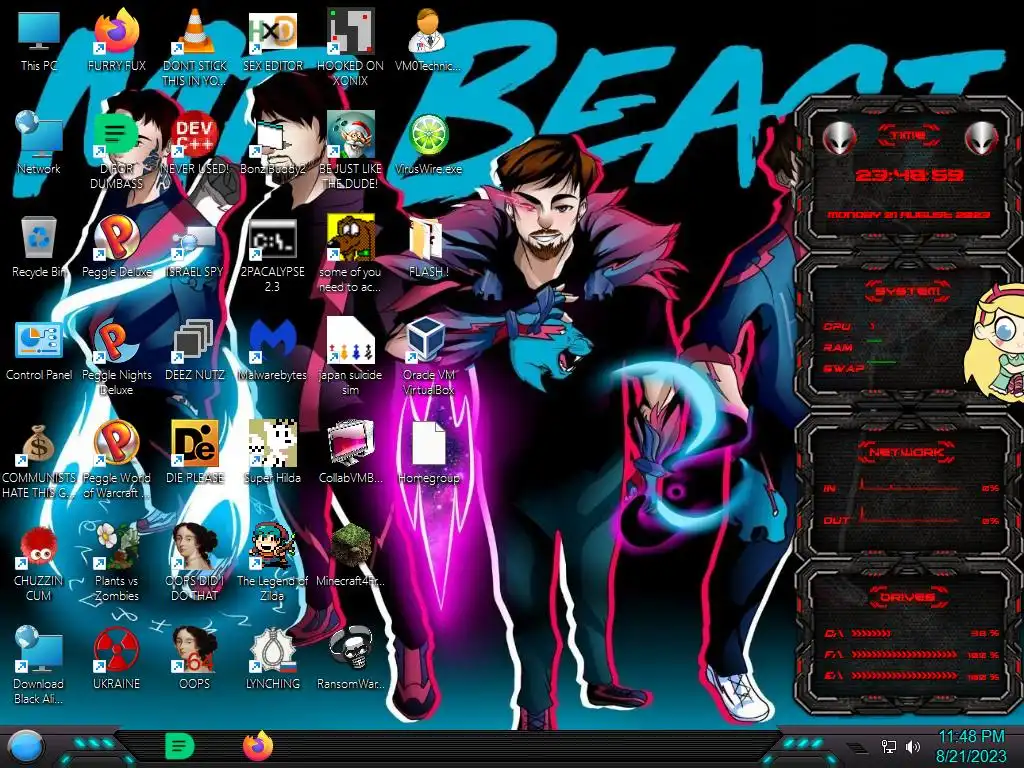Open the taskbar clock showing 11:48 PM
The height and width of the screenshot is (768, 1024).
[971, 746]
